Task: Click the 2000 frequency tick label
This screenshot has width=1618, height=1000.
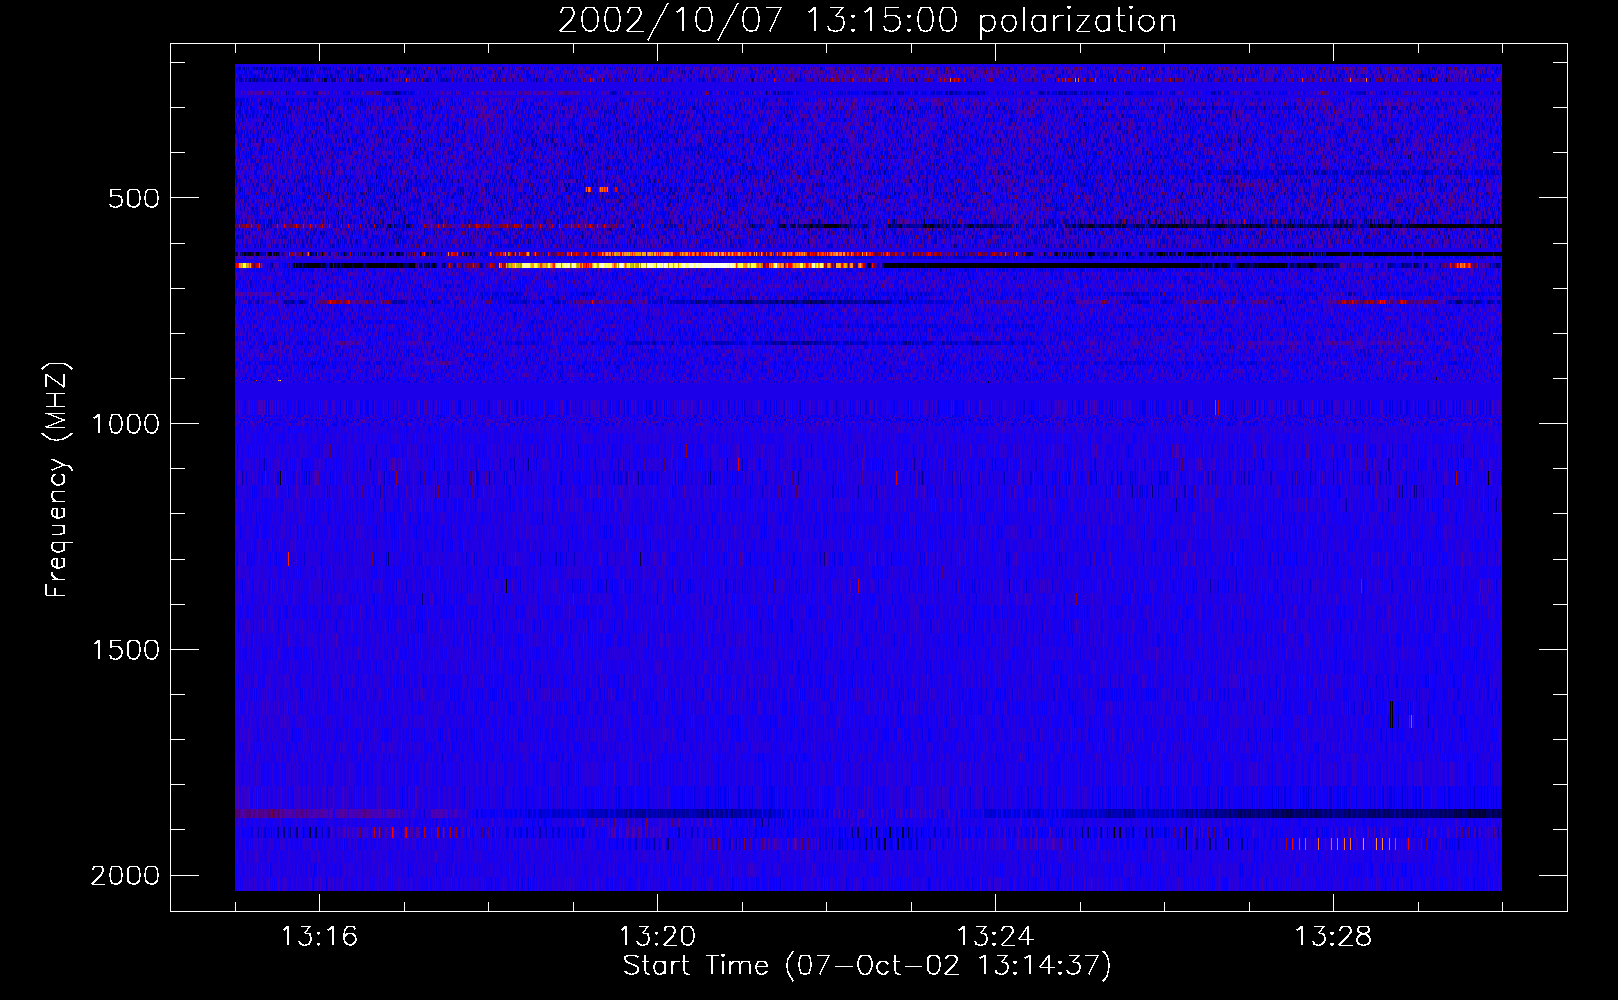Action: click(125, 876)
